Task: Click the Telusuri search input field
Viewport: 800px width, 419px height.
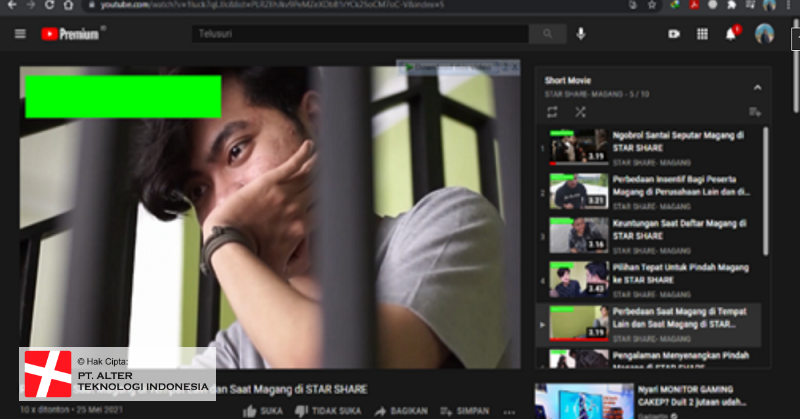Action: [360, 34]
